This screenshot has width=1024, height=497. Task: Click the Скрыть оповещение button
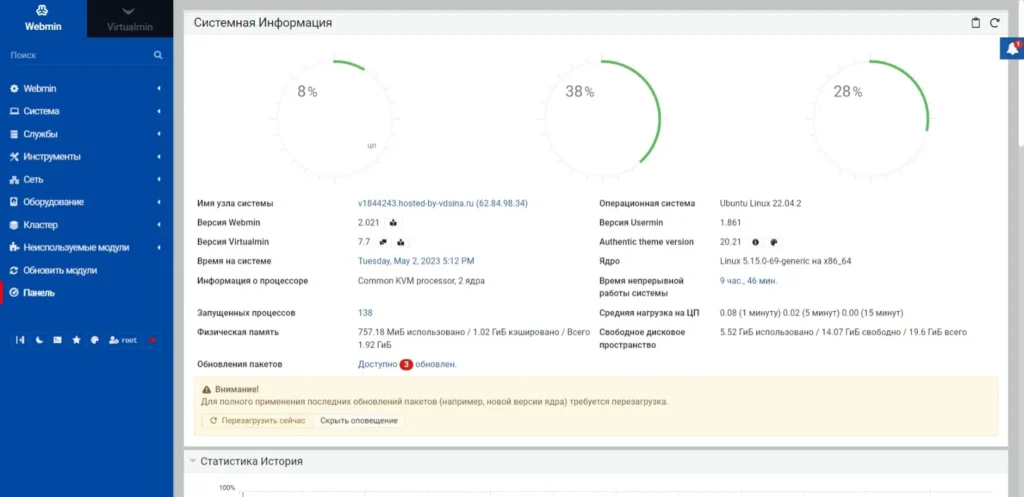pyautogui.click(x=359, y=421)
